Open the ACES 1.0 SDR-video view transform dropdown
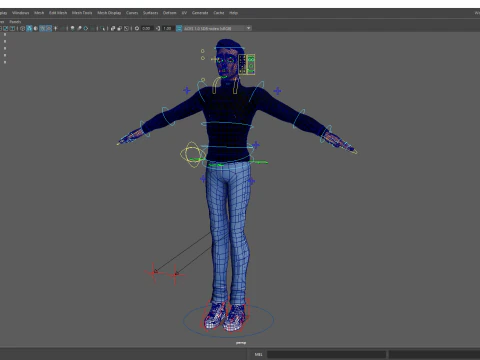The image size is (480, 360). (x=217, y=28)
